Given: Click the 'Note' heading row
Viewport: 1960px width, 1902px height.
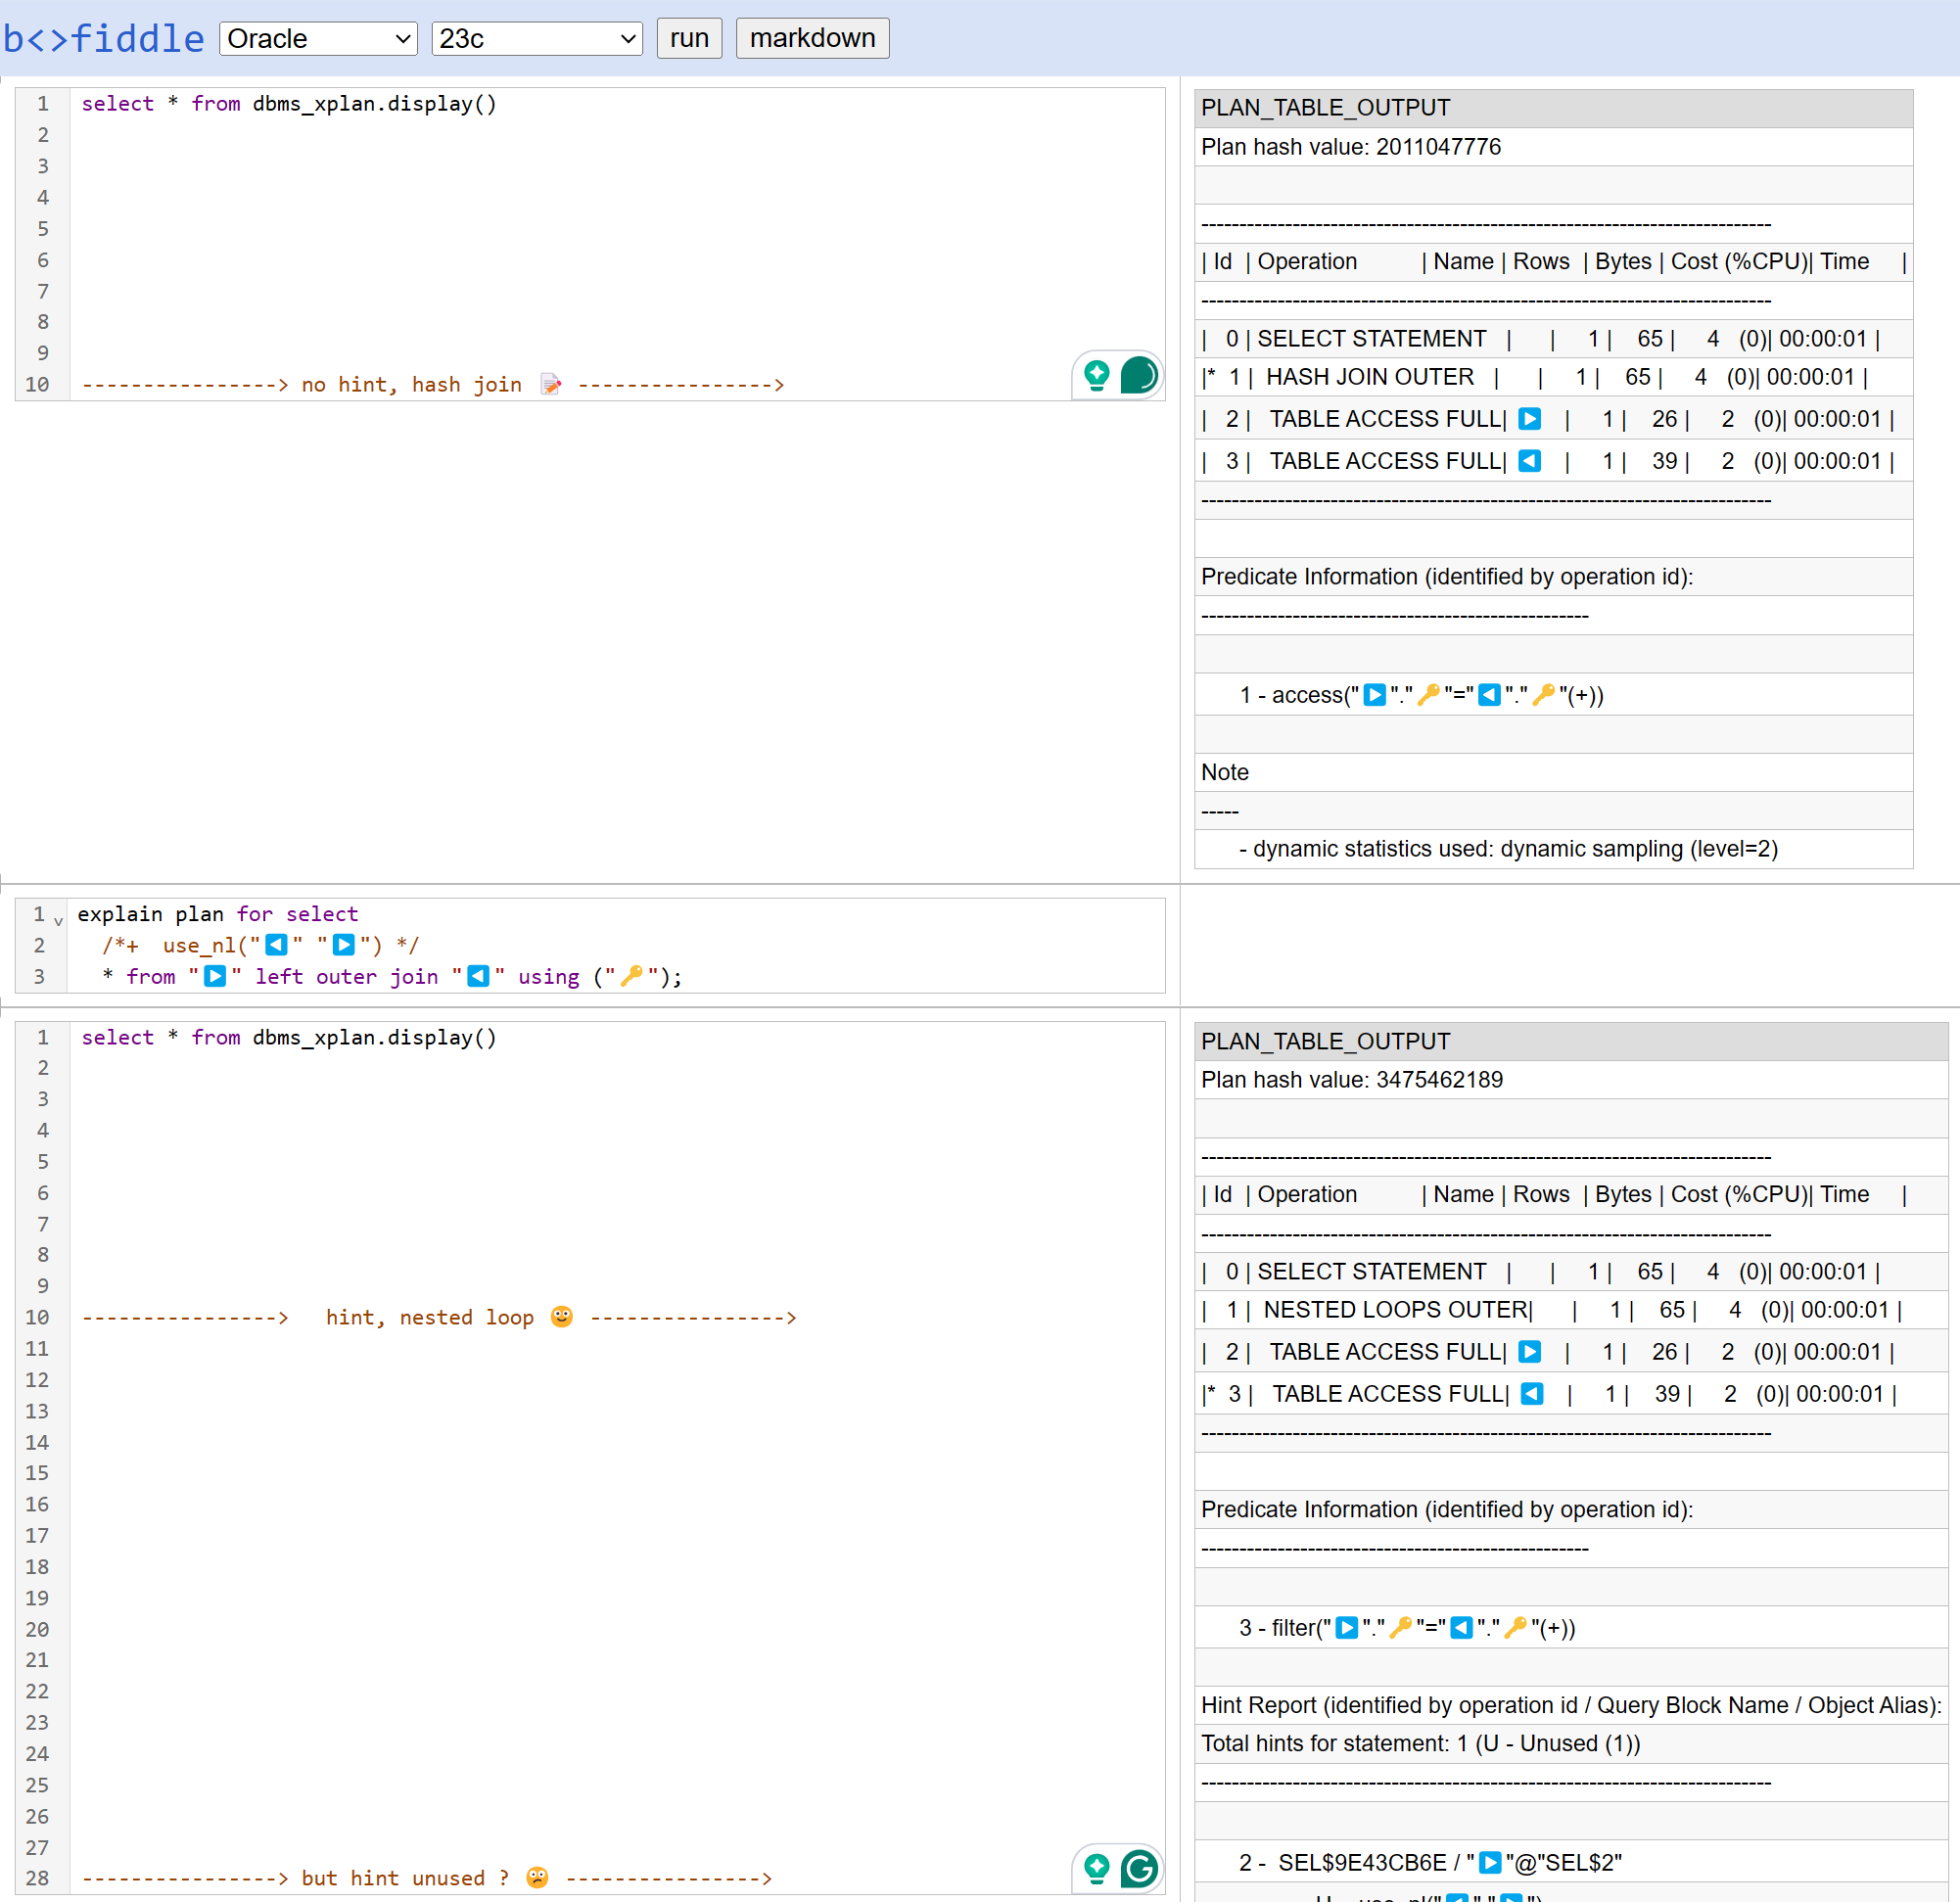Looking at the screenshot, I should (x=1553, y=772).
